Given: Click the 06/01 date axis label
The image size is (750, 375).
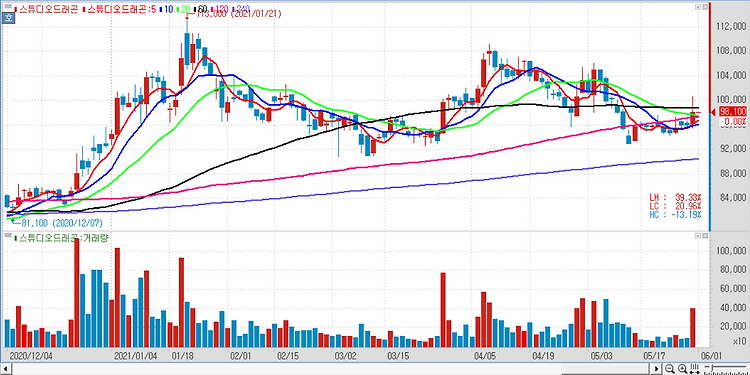Looking at the screenshot, I should pyautogui.click(x=711, y=356).
